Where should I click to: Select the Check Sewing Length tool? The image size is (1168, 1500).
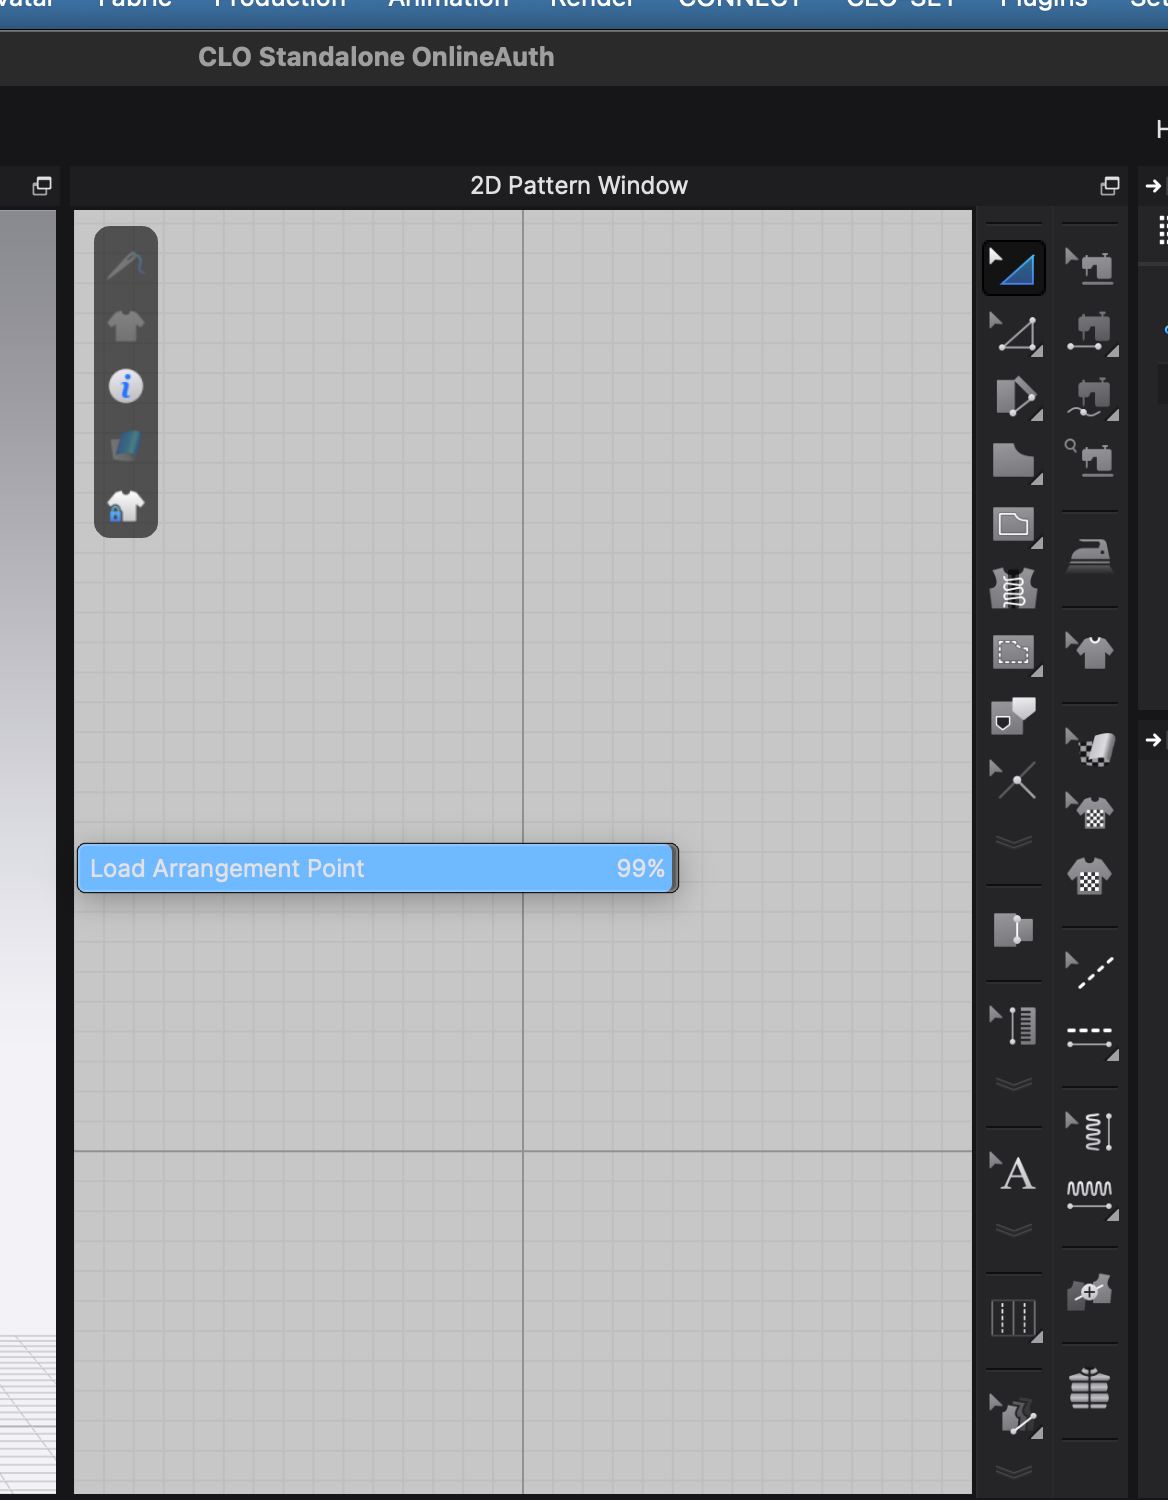(1090, 461)
